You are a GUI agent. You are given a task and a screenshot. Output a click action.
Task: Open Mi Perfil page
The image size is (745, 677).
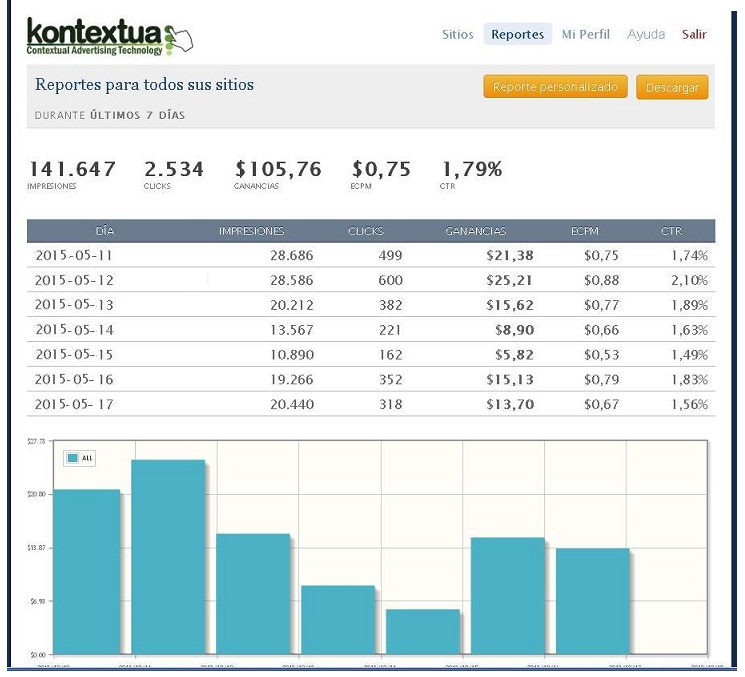[585, 34]
